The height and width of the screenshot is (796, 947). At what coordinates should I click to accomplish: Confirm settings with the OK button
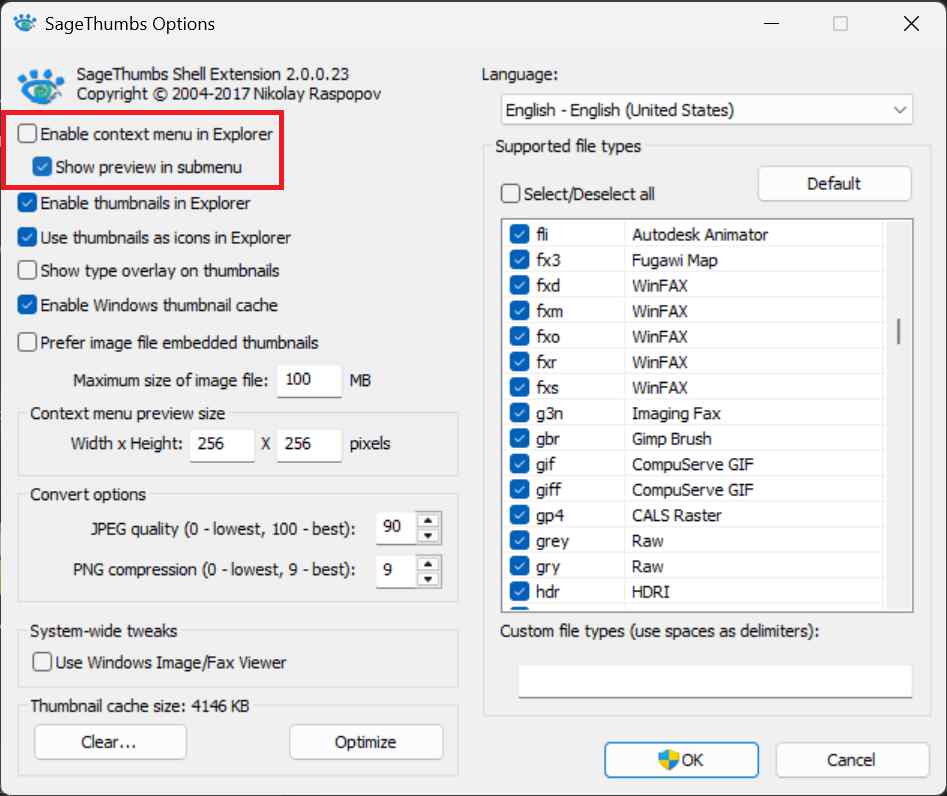[681, 760]
